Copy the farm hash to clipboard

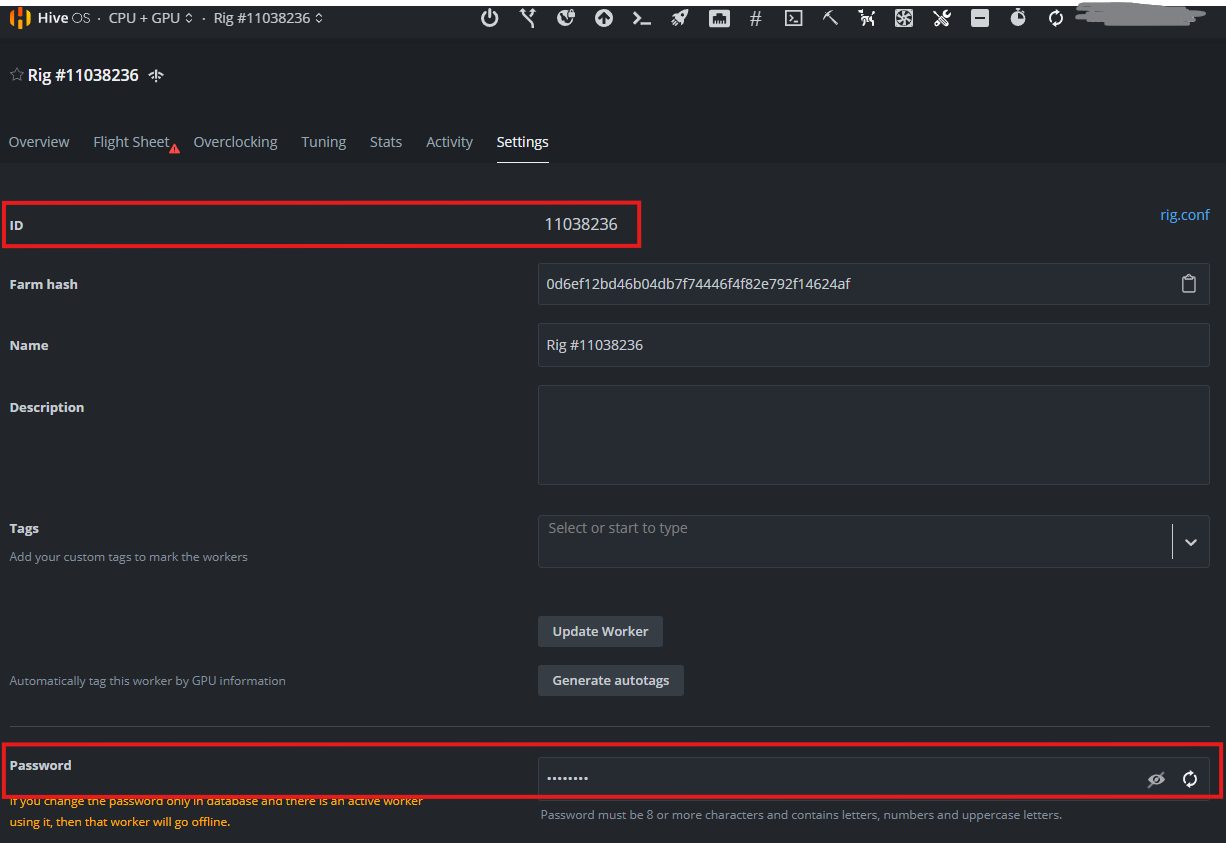(x=1189, y=284)
